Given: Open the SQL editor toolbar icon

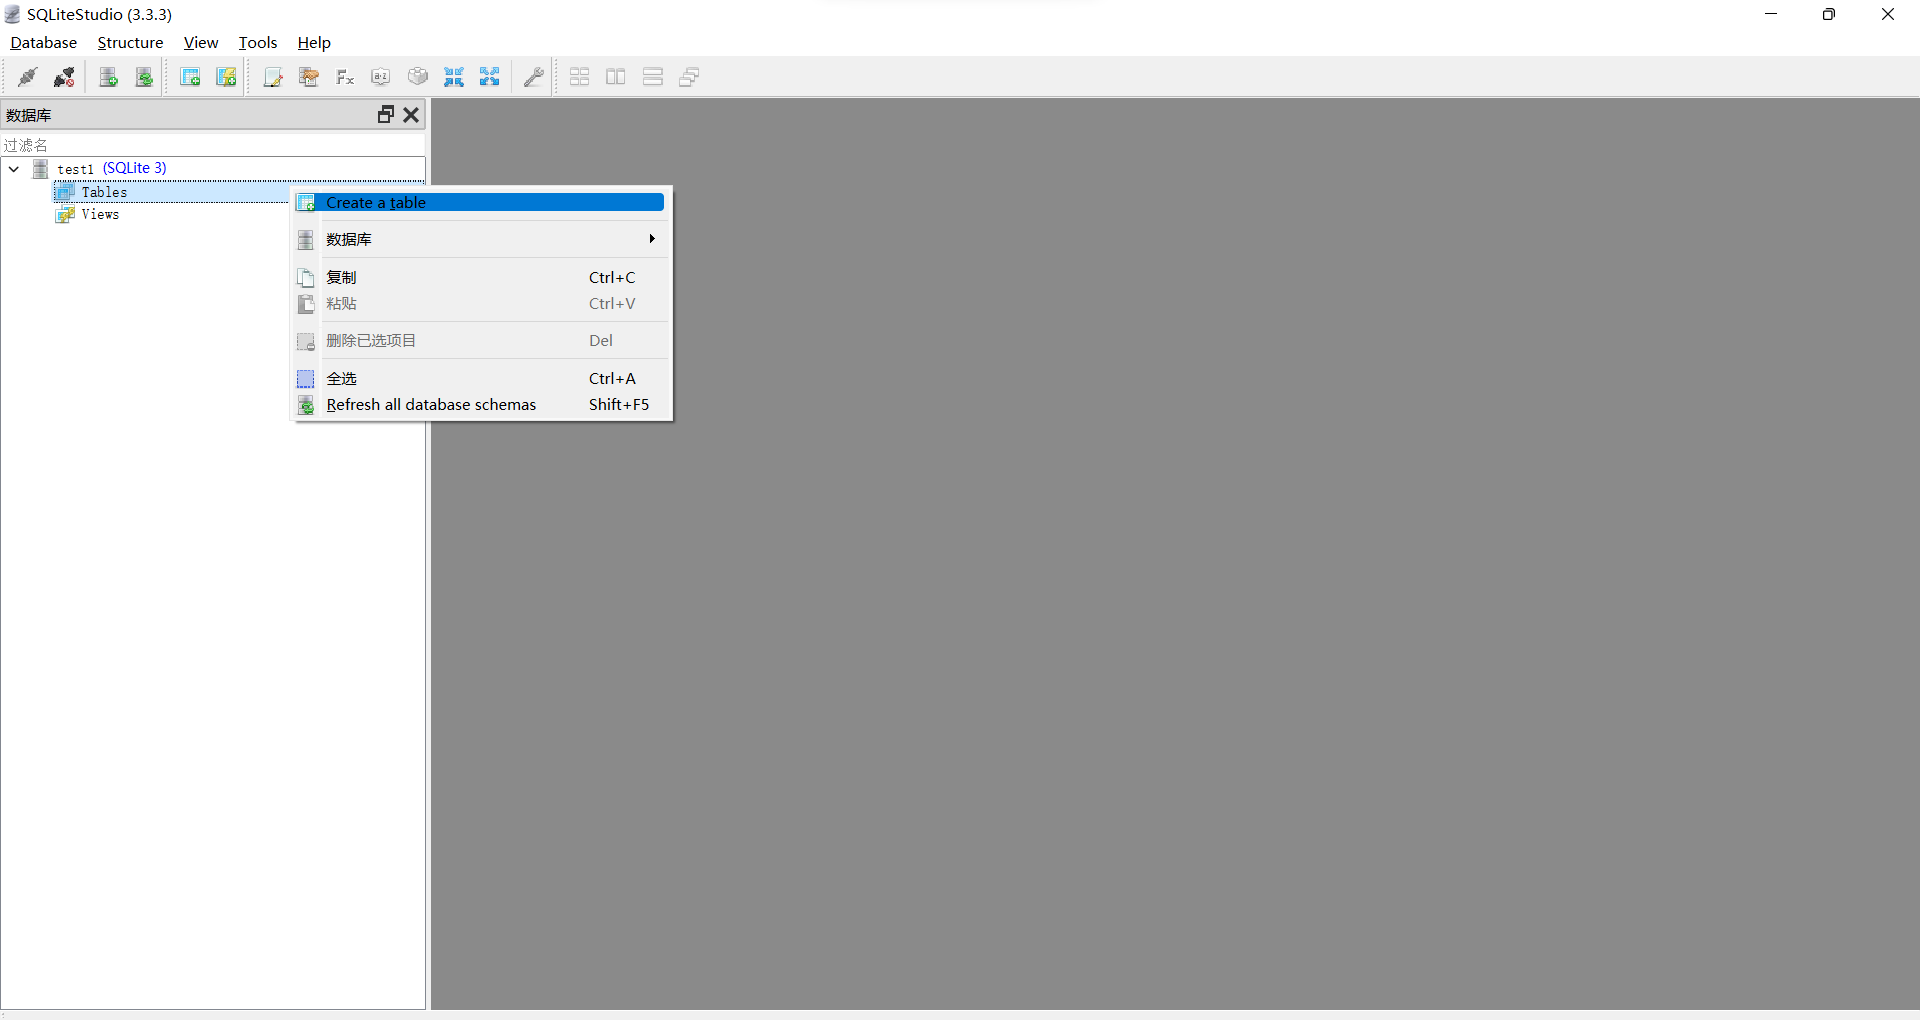Looking at the screenshot, I should (273, 77).
